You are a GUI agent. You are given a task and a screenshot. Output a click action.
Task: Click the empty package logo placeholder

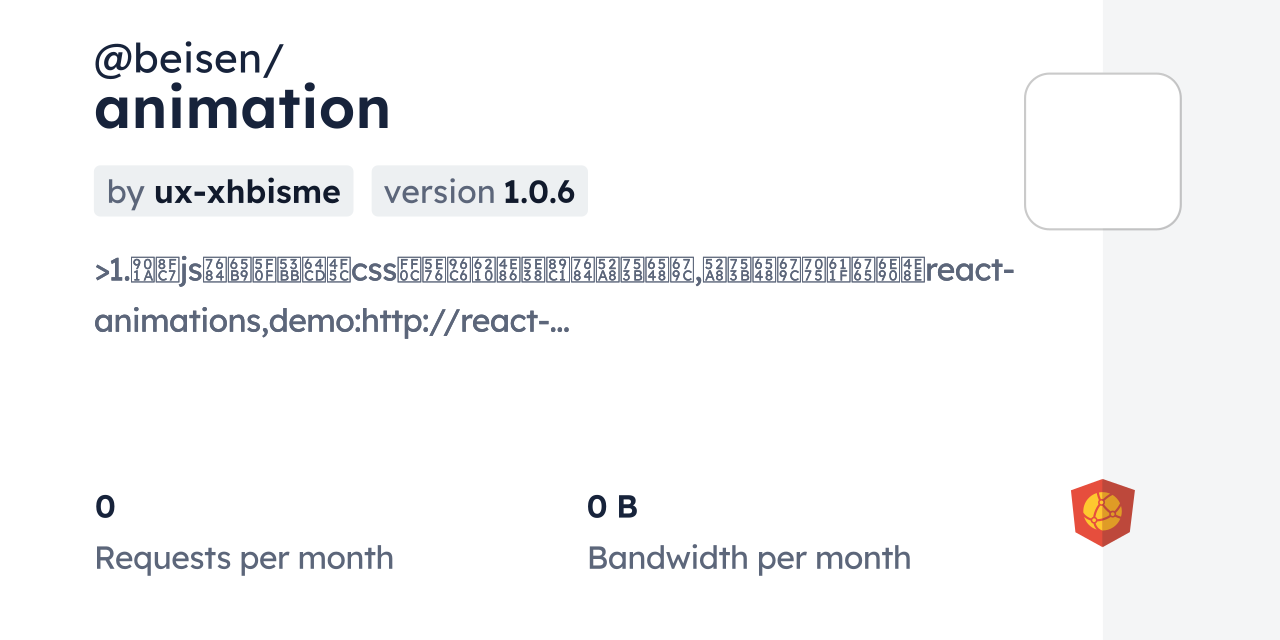(1102, 151)
